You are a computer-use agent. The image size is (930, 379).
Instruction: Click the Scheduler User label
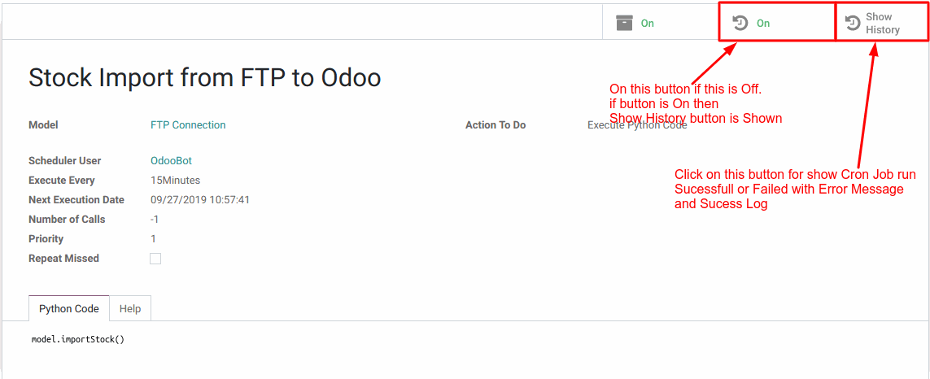point(65,161)
